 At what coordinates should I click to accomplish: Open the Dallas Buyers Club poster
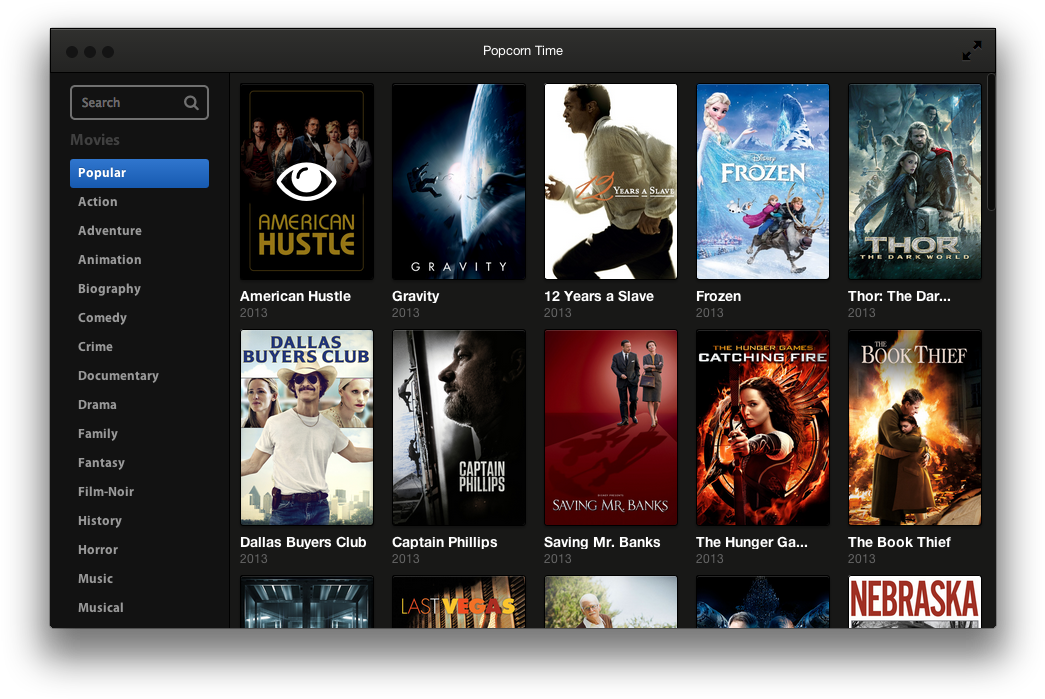click(307, 427)
